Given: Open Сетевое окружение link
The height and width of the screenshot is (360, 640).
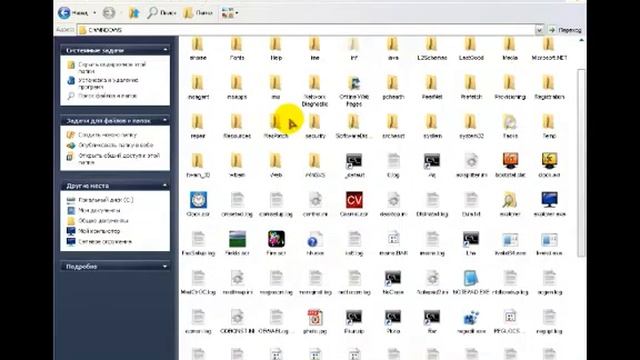Looking at the screenshot, I should (x=105, y=242).
